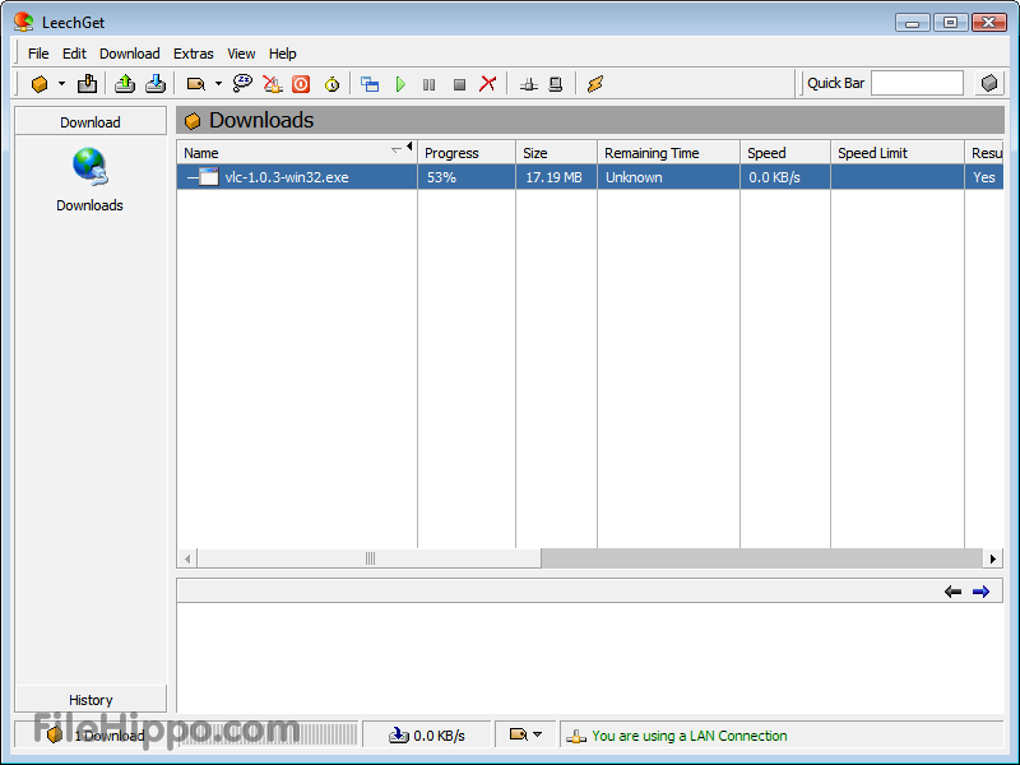This screenshot has height=765, width=1020.
Task: Sort by the Name column header
Action: [297, 153]
